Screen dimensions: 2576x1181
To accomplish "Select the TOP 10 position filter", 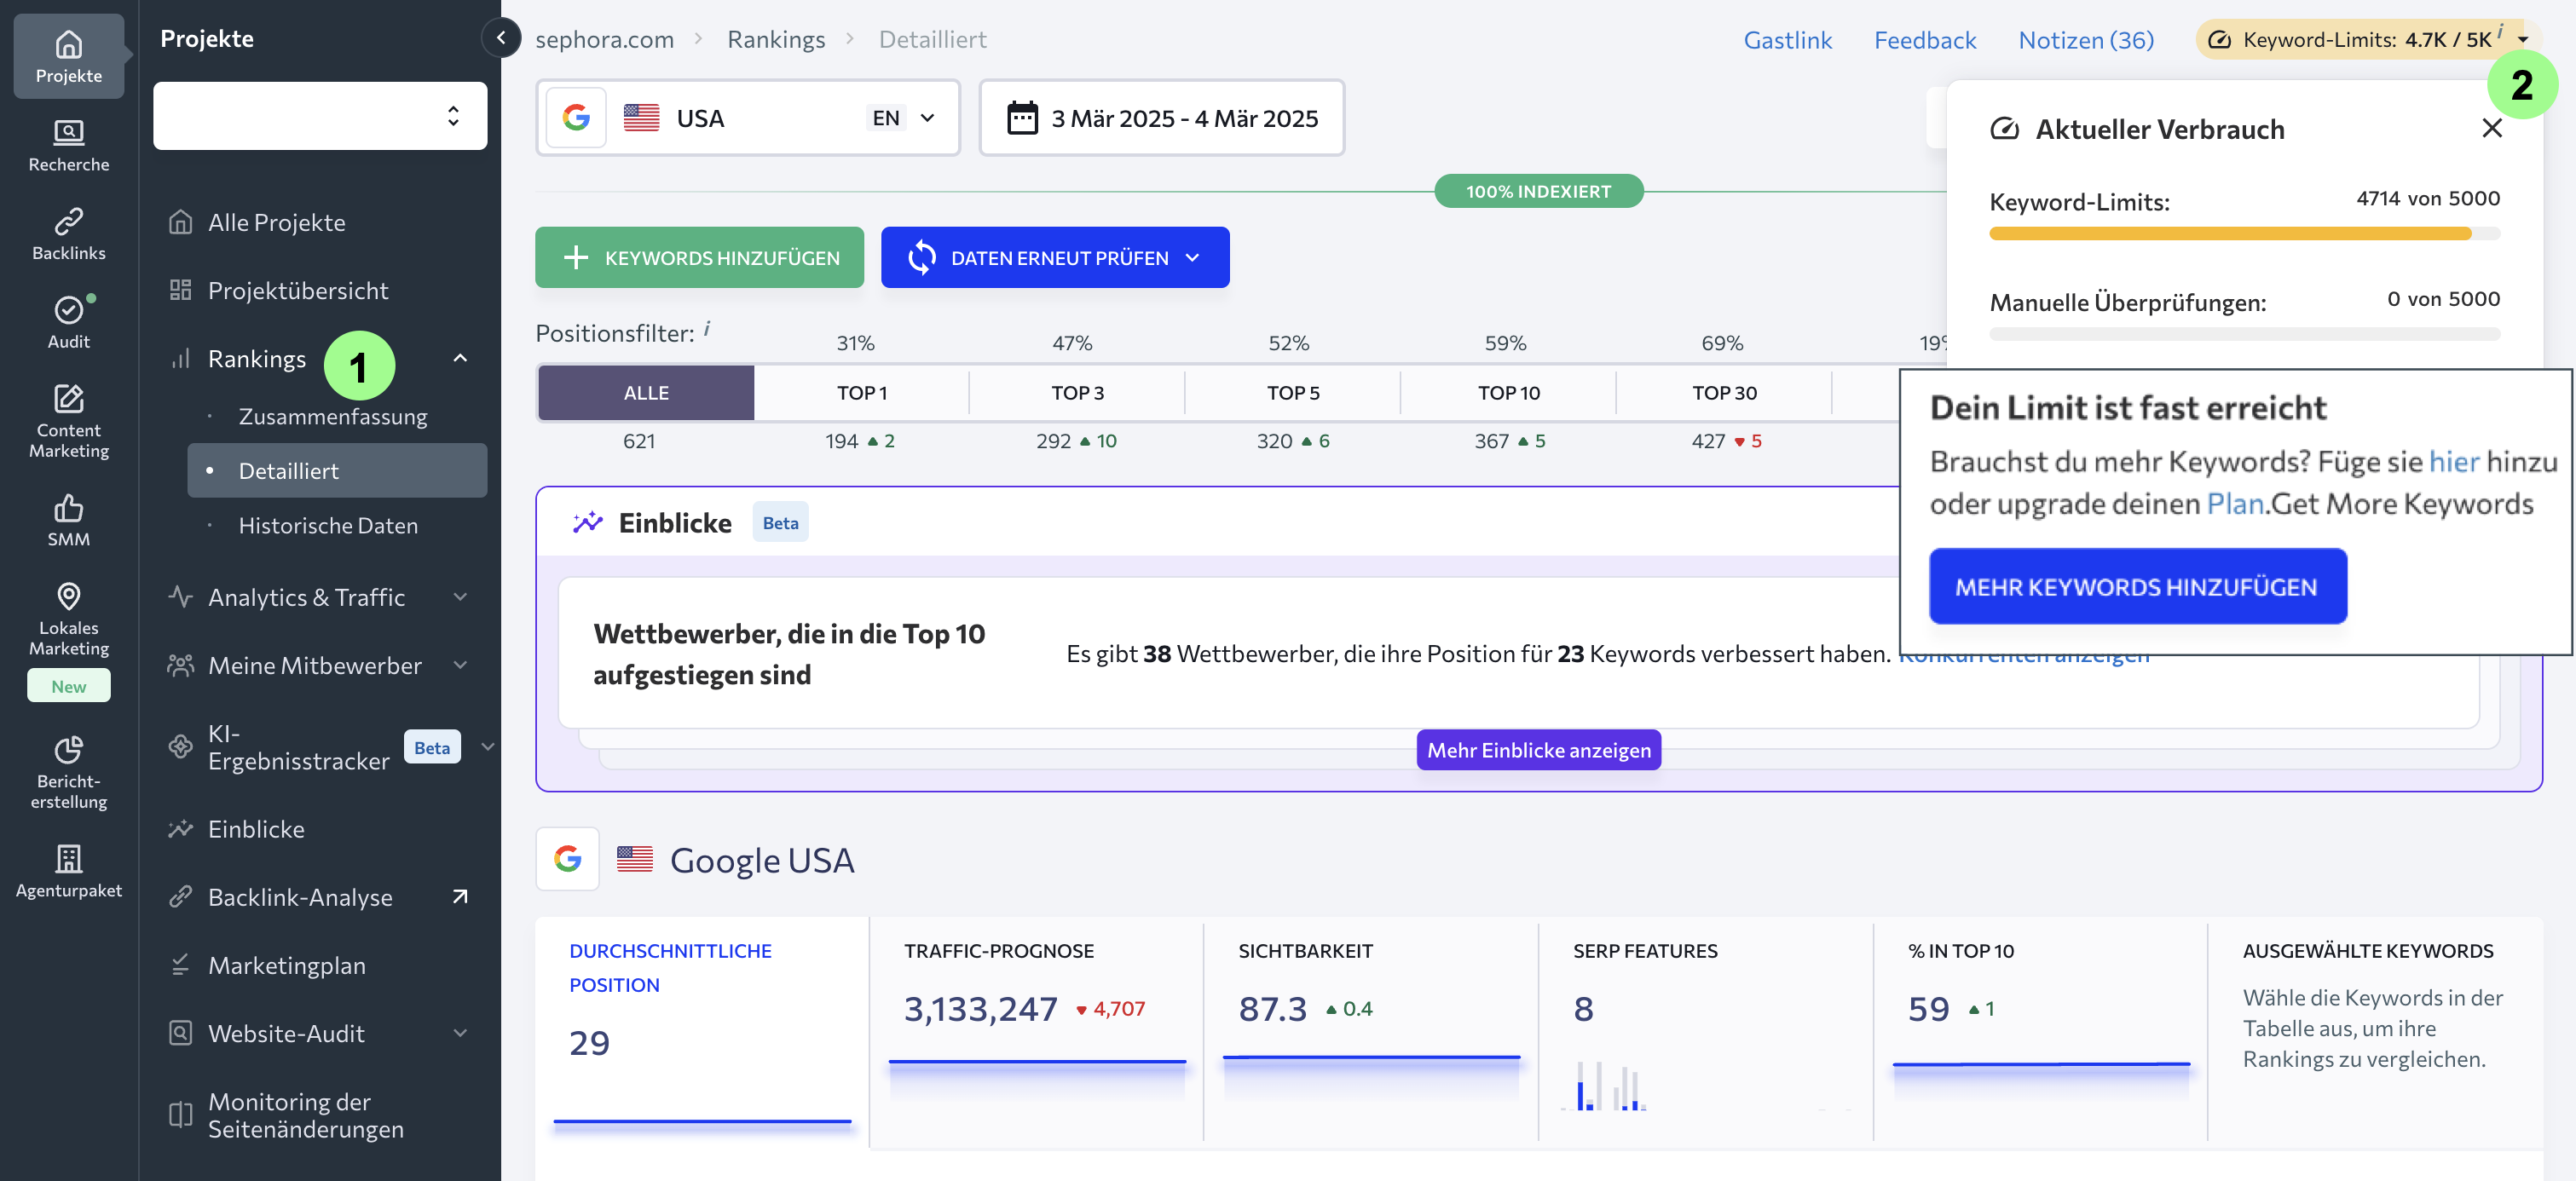I will pos(1509,392).
